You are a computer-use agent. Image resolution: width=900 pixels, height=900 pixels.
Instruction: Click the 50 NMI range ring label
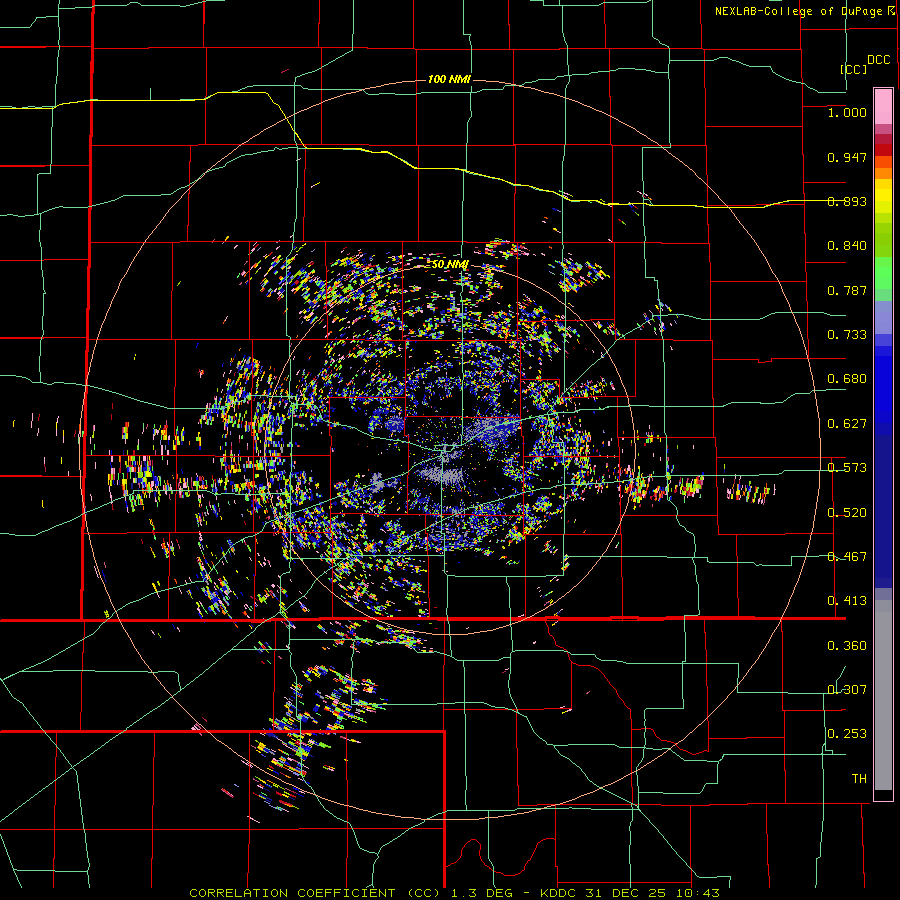point(449,265)
